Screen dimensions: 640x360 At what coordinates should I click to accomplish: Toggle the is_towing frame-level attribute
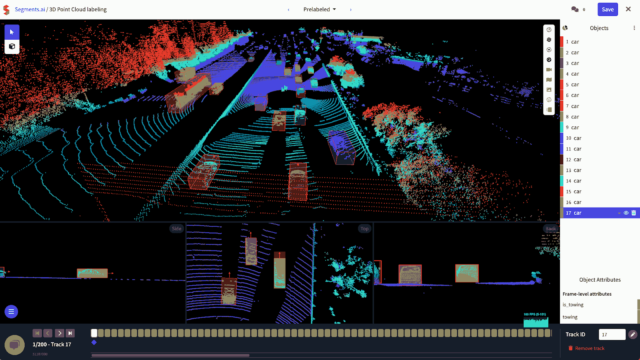(x=573, y=305)
